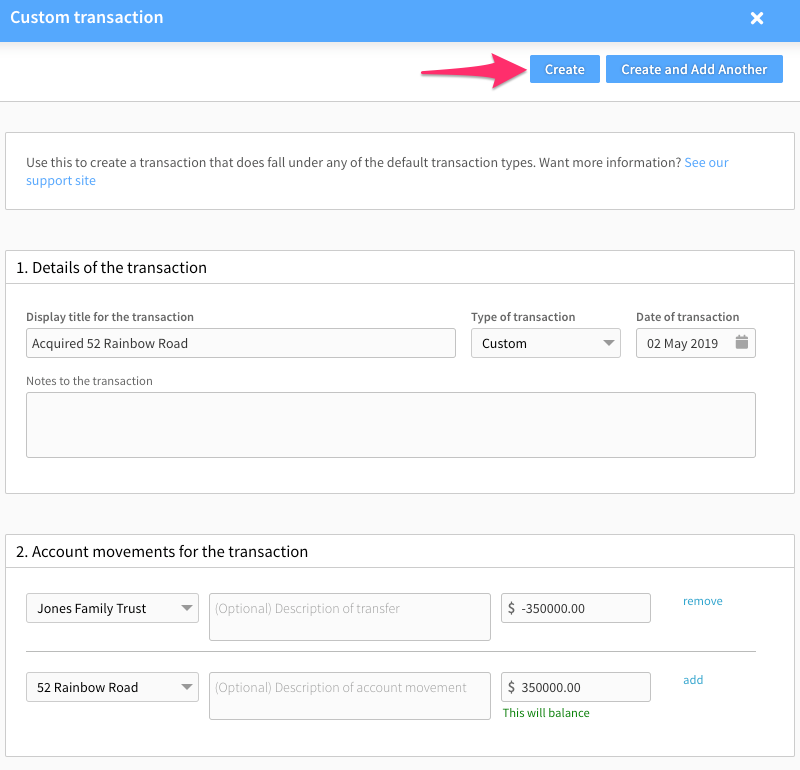
Task: Expand the 52 Rainbow Road account dropdown
Action: click(112, 687)
